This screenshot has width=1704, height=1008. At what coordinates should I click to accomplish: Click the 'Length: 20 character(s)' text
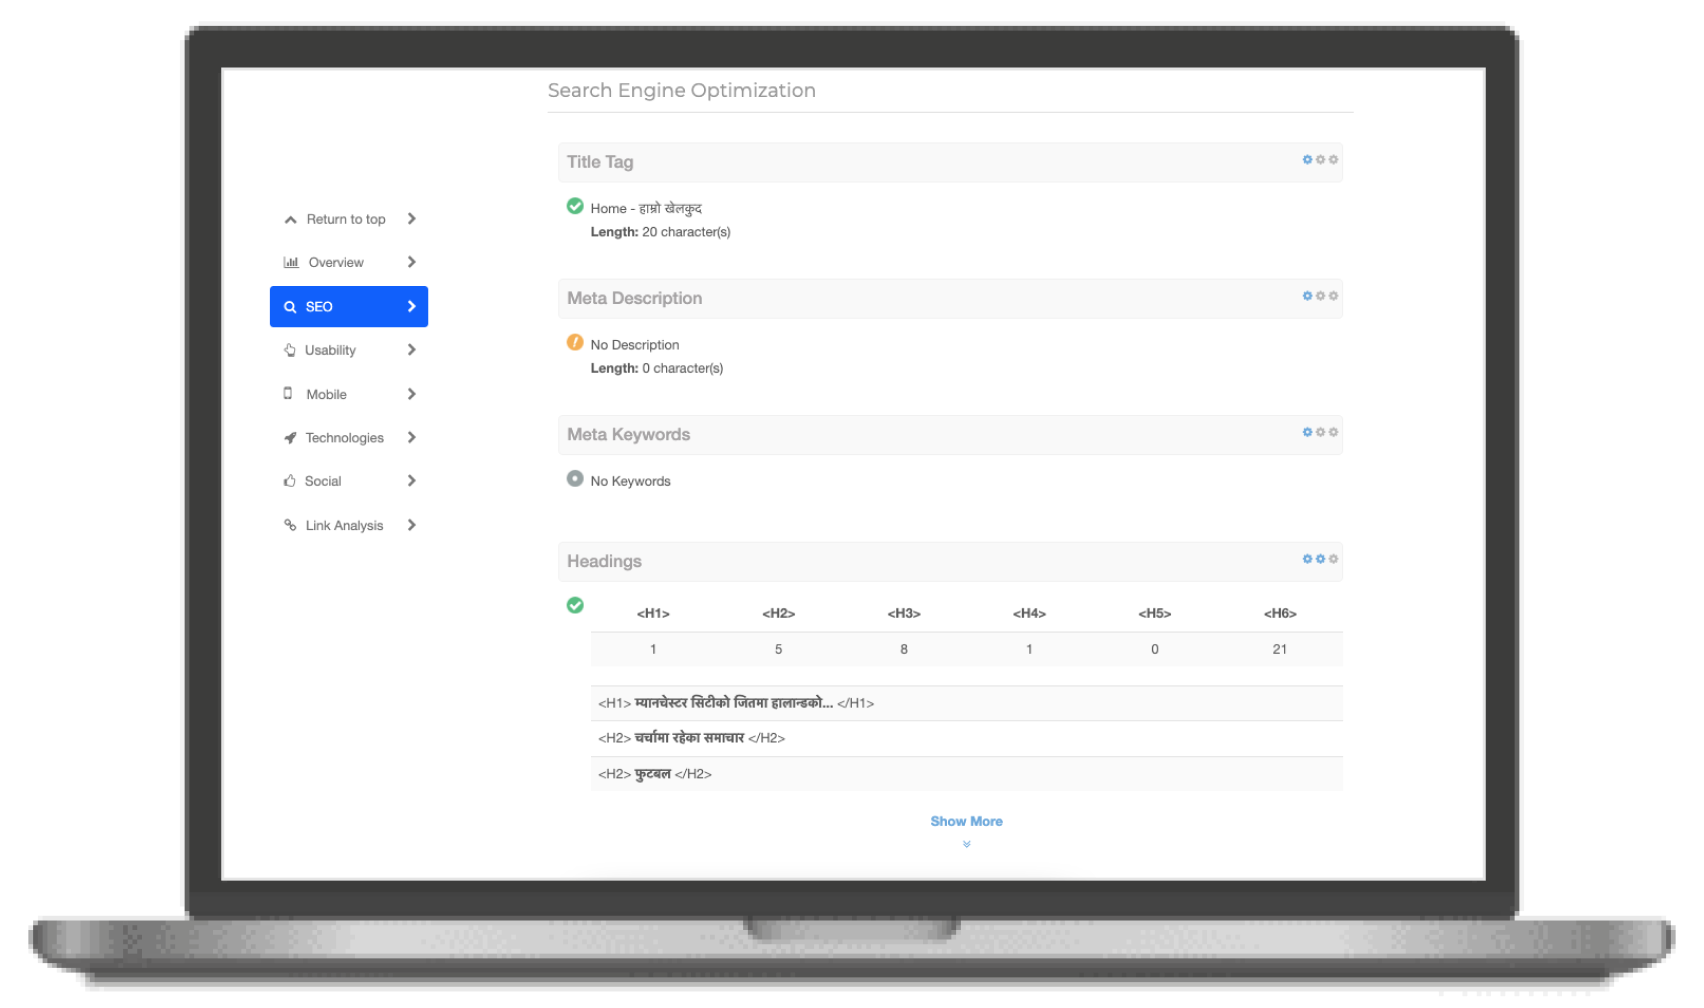tap(660, 232)
